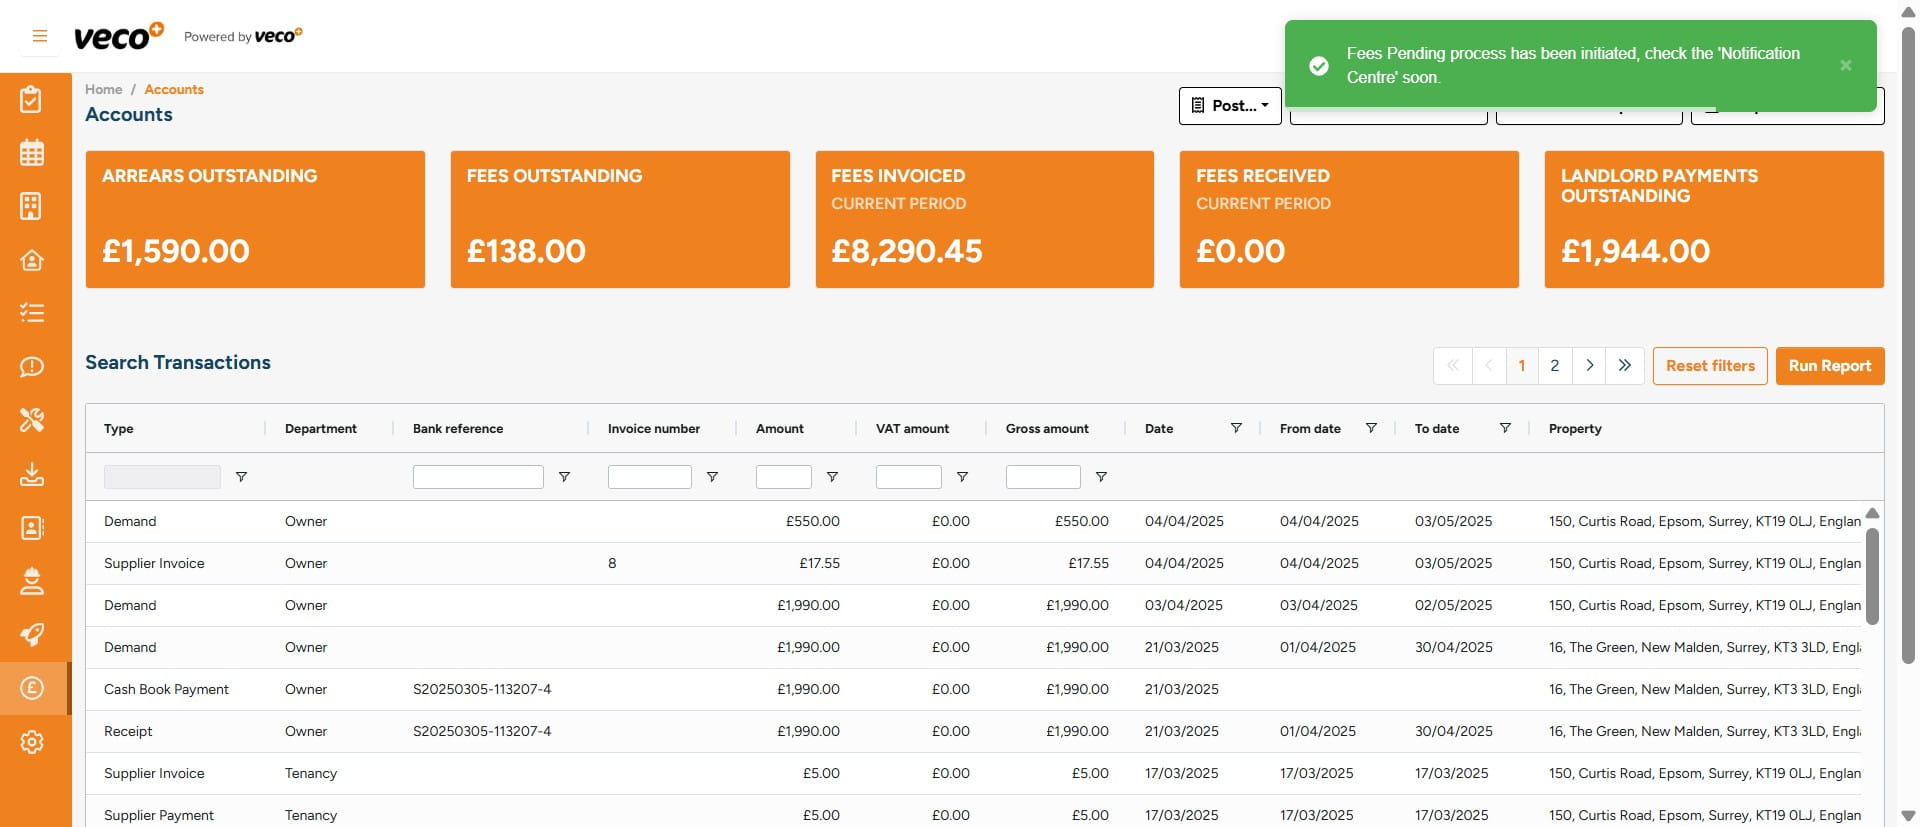This screenshot has height=827, width=1920.
Task: Open the building properties sidebar icon
Action: pyautogui.click(x=32, y=206)
